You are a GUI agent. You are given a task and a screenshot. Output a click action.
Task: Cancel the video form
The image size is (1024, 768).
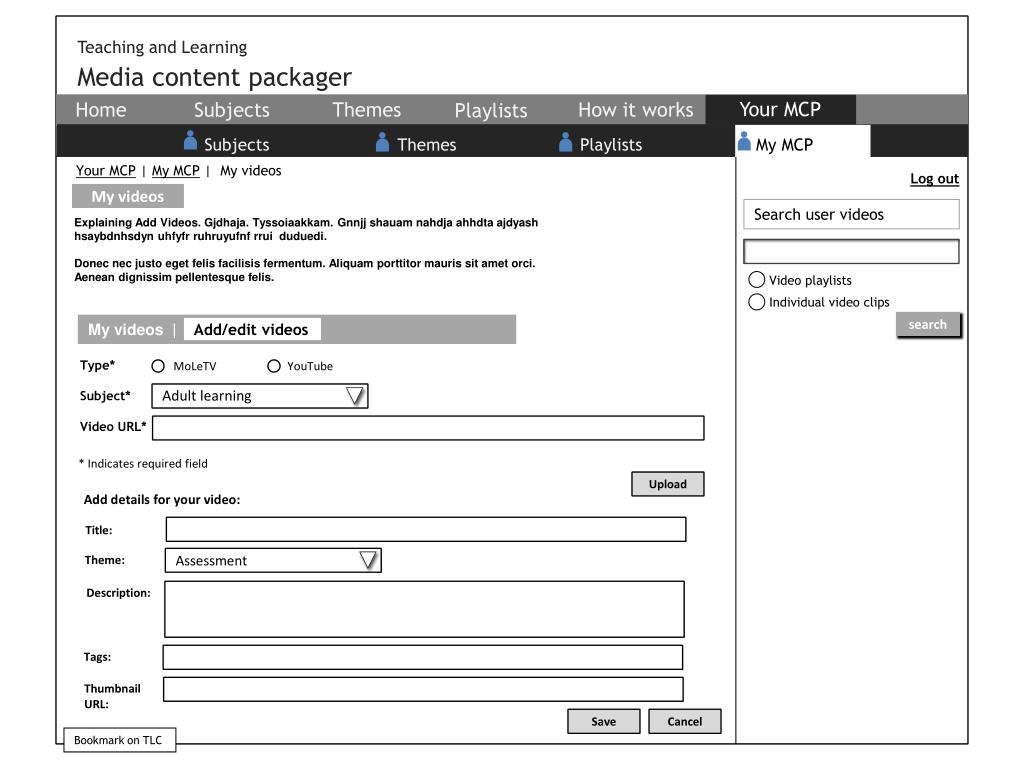tap(684, 722)
